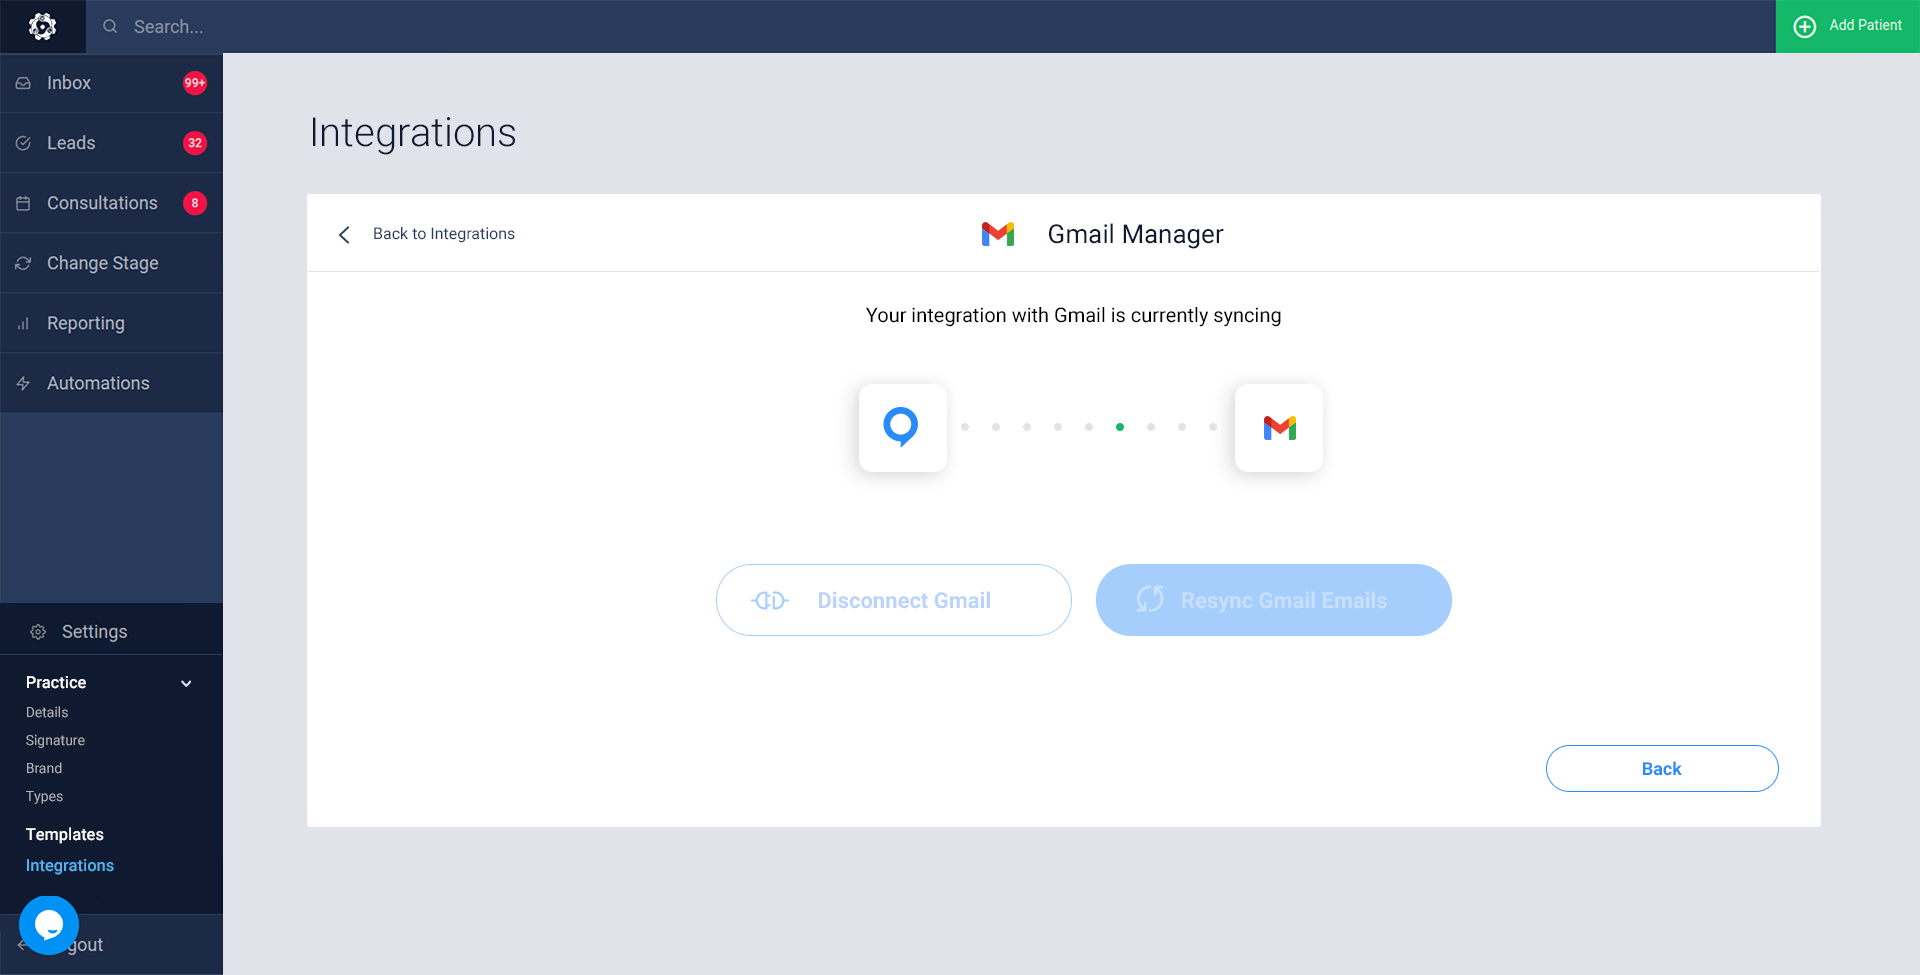This screenshot has width=1920, height=975.
Task: Open the Leads section
Action: coord(111,143)
